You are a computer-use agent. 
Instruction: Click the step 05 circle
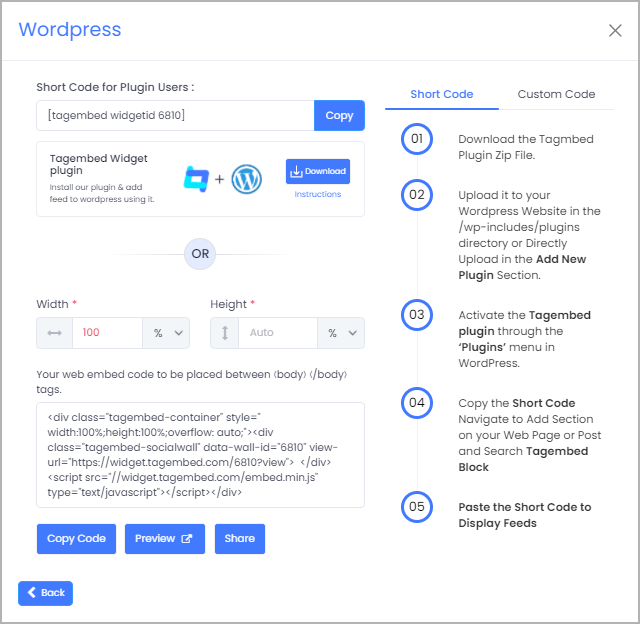click(417, 507)
